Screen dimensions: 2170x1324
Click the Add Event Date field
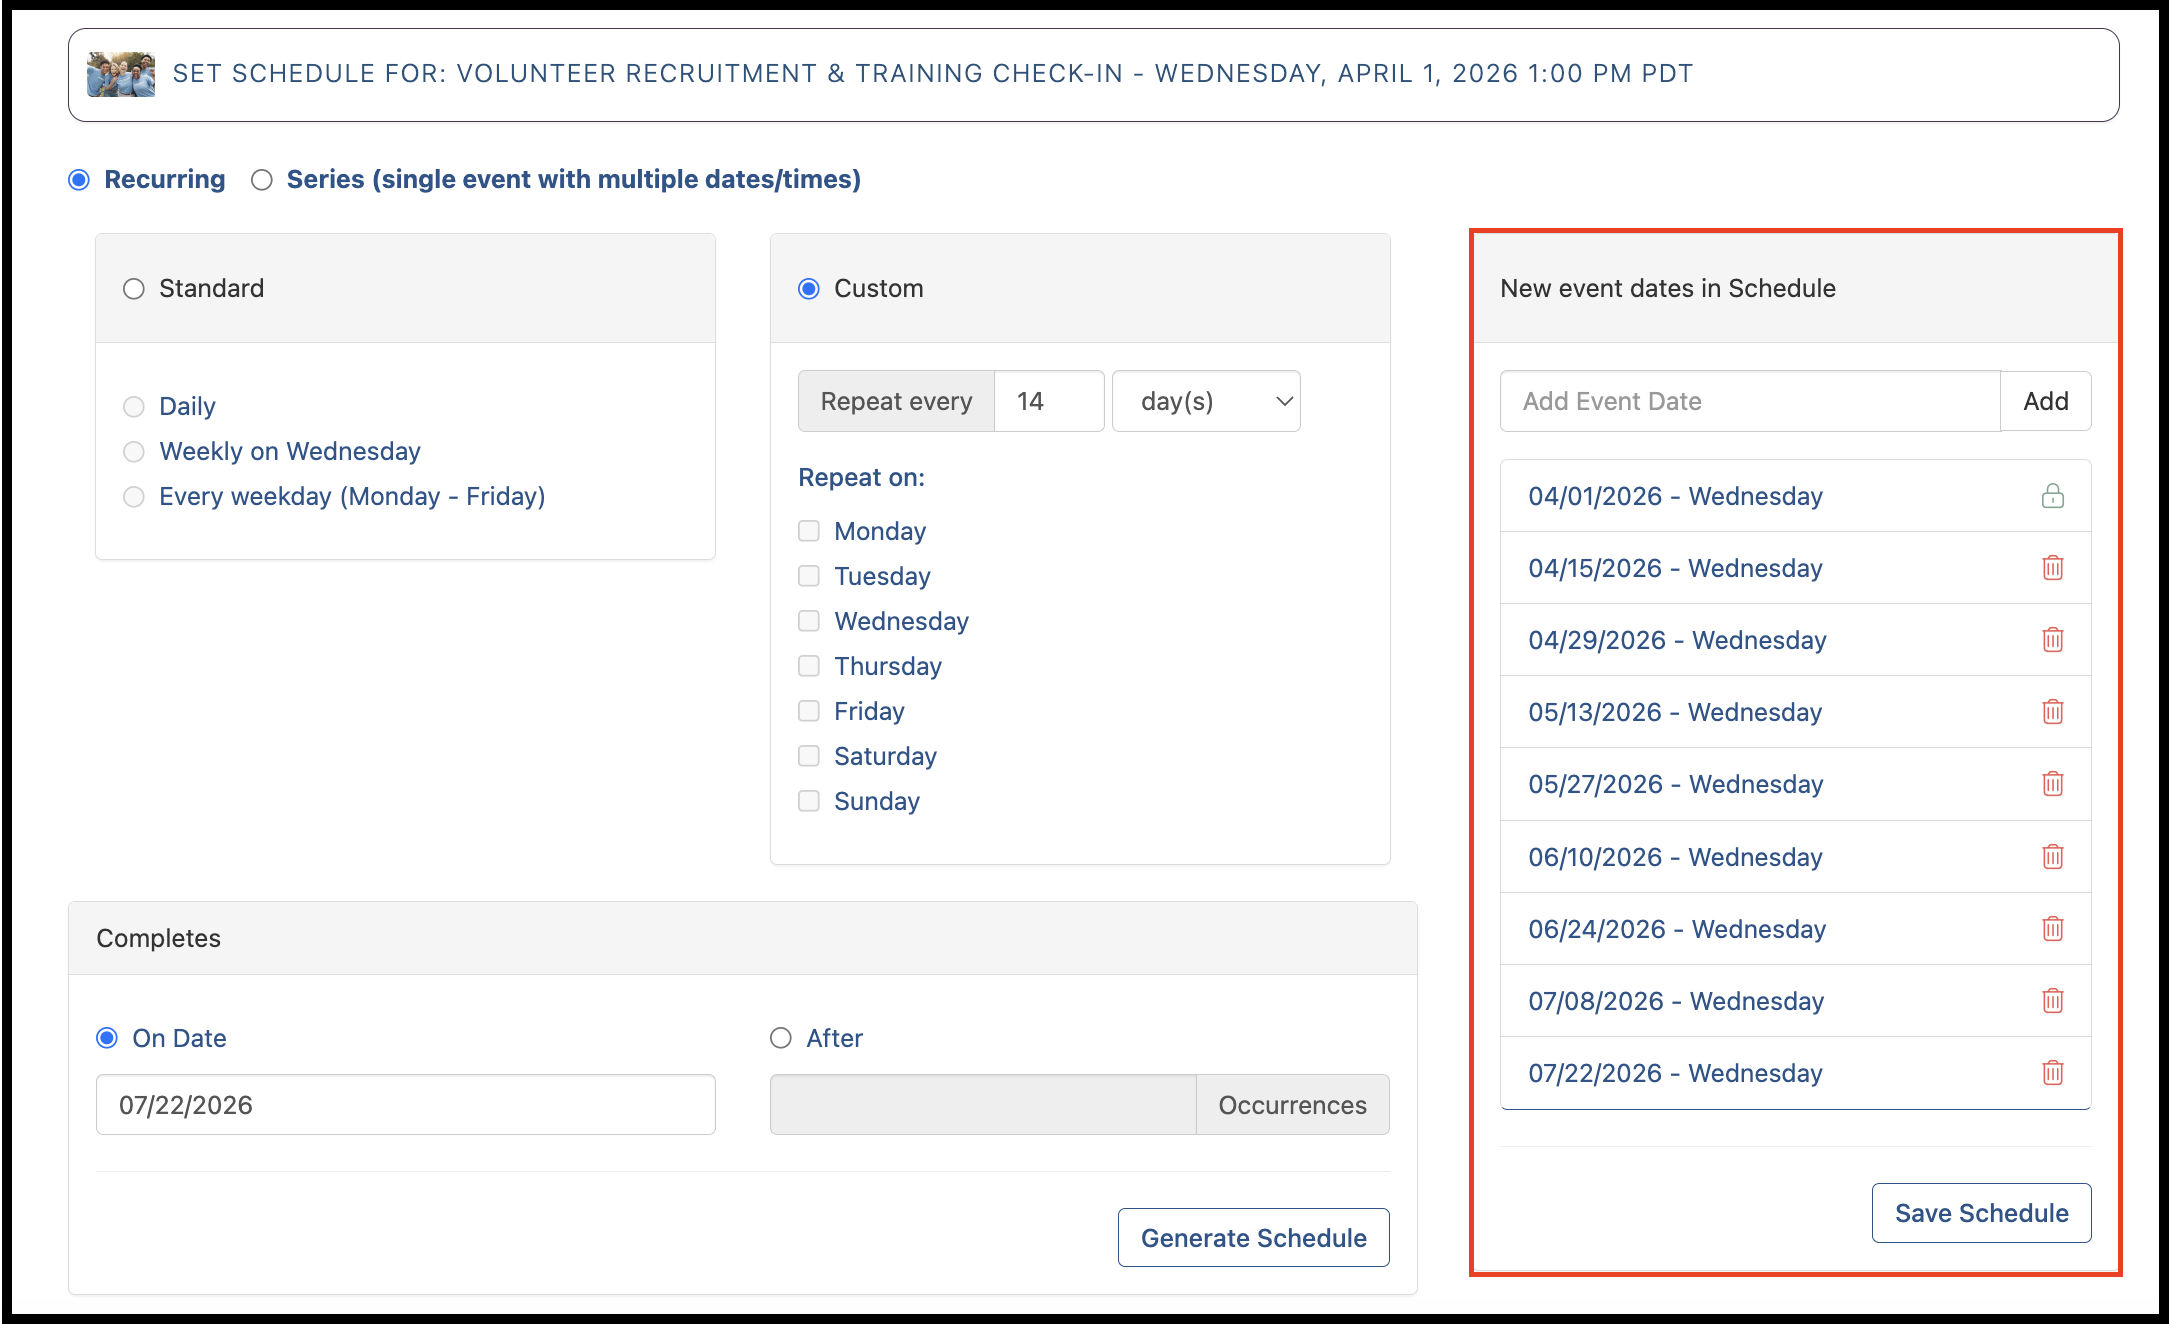[x=1750, y=401]
